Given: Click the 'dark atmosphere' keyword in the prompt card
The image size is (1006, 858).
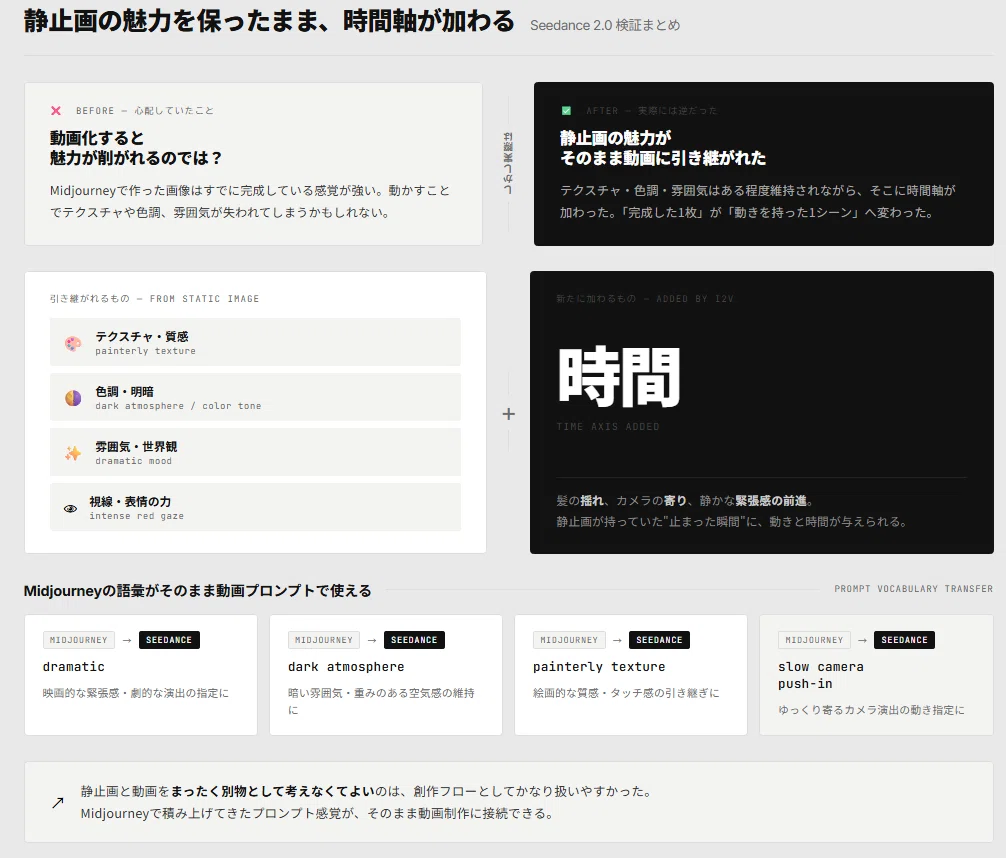Looking at the screenshot, I should pos(346,667).
